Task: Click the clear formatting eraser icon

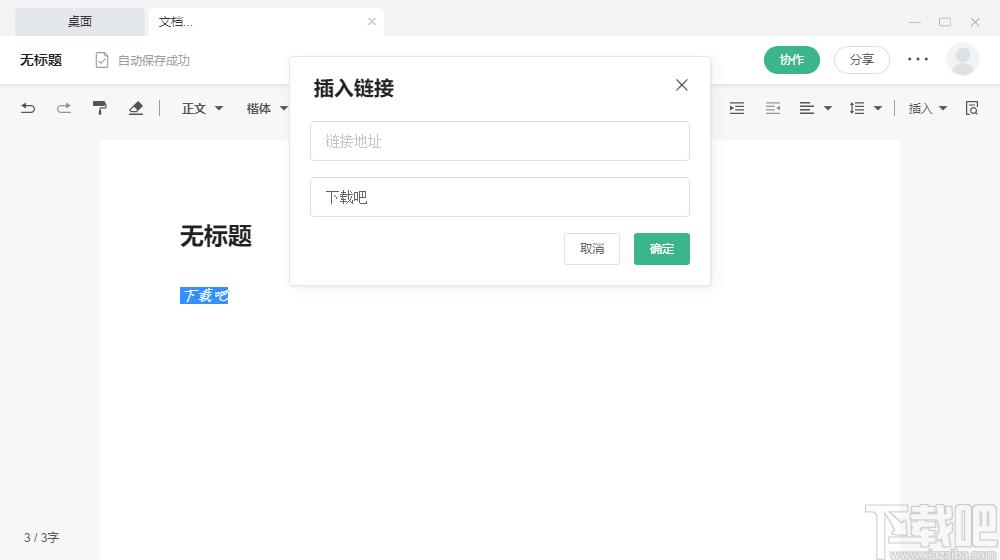Action: [x=136, y=108]
